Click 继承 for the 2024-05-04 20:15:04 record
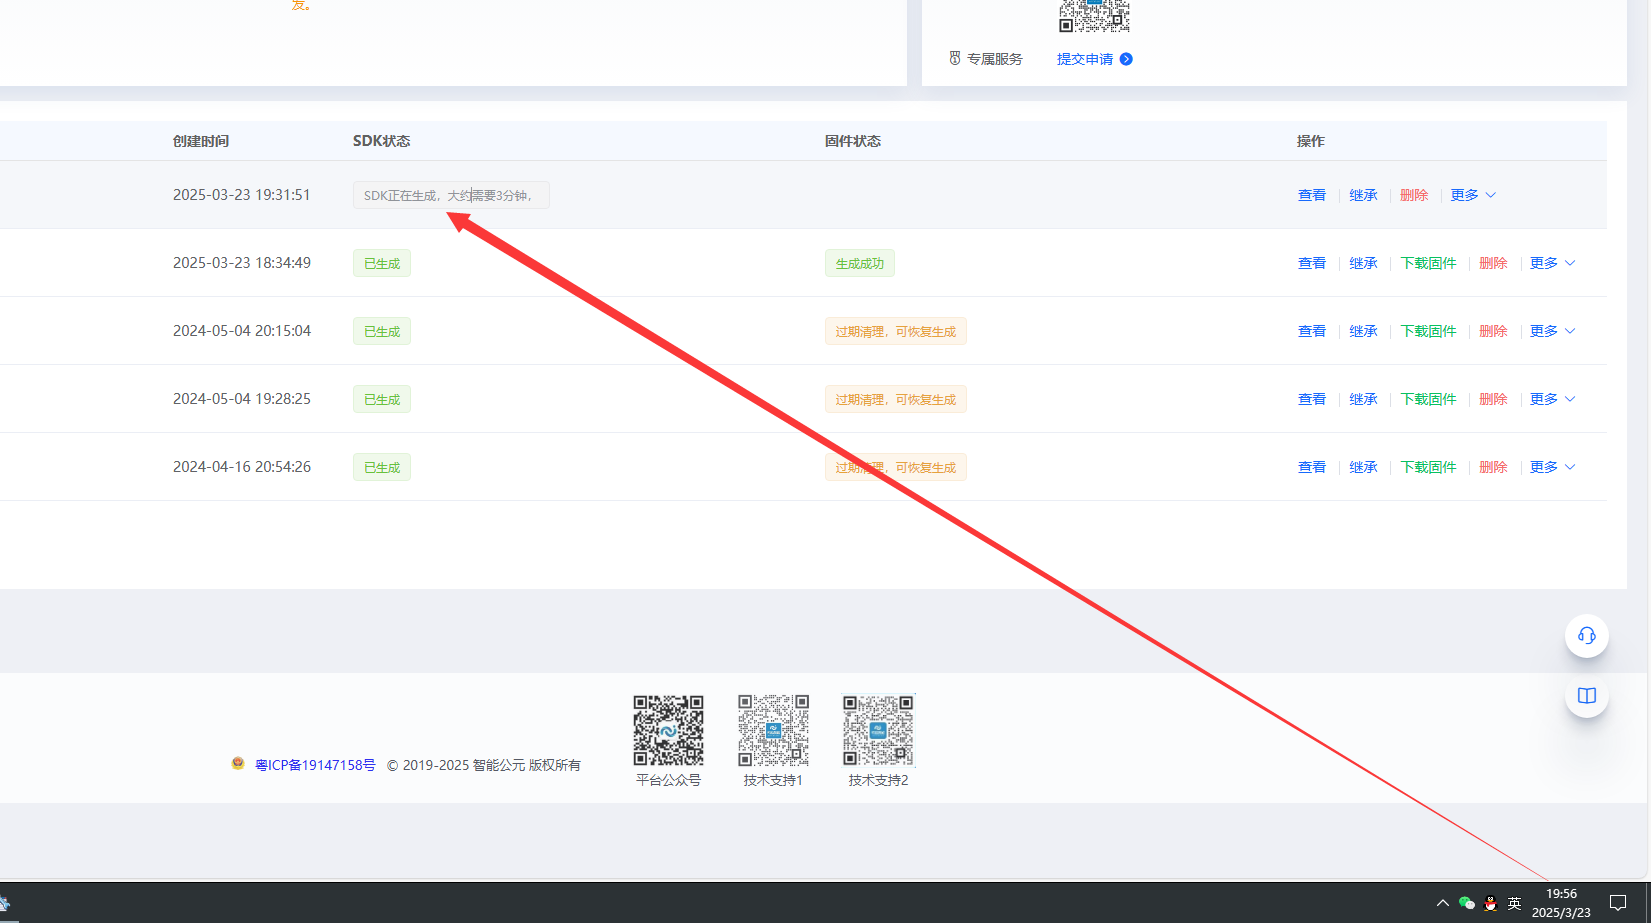Screen dimensions: 1651x923 coord(1363,331)
